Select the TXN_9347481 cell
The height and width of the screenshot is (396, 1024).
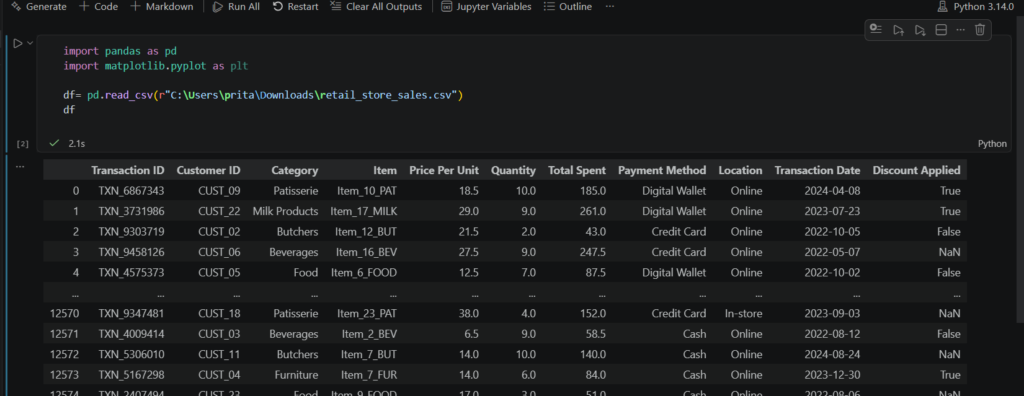pyautogui.click(x=131, y=313)
